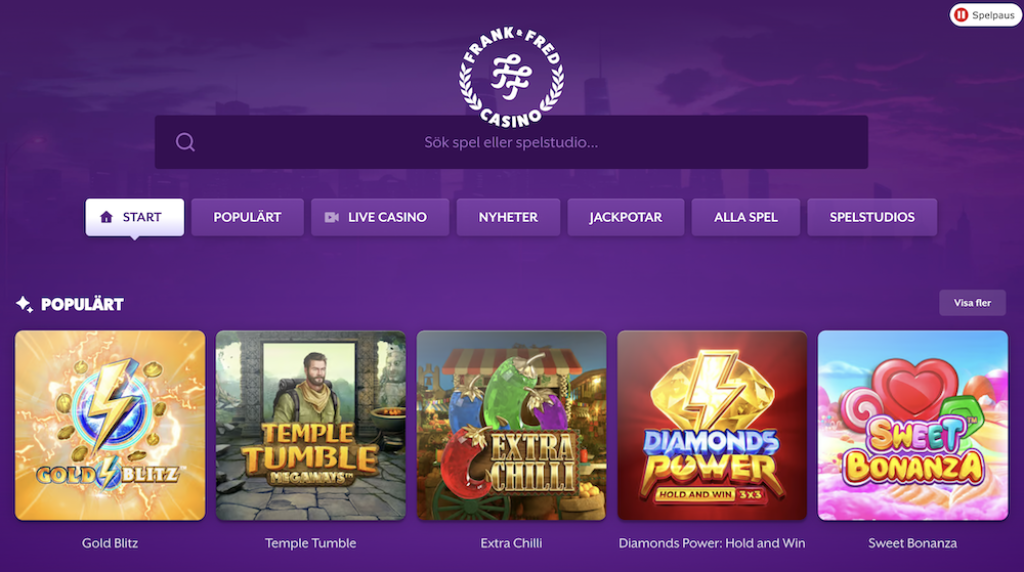
Task: Click the search magnifier icon
Action: tap(185, 142)
